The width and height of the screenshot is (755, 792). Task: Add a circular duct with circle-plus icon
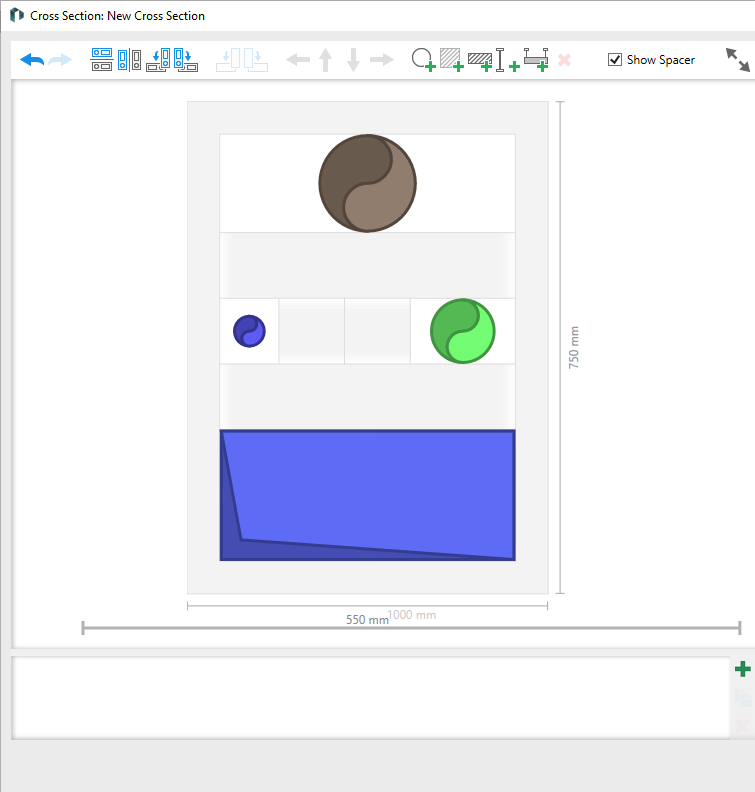coord(423,60)
